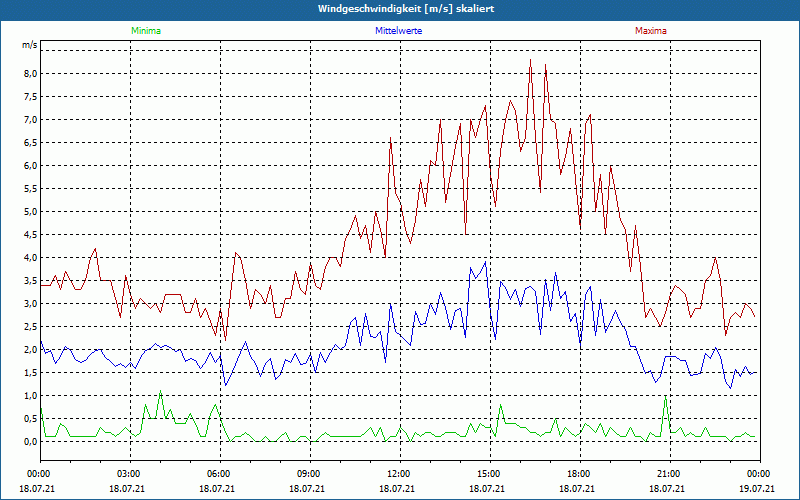Image resolution: width=800 pixels, height=500 pixels.
Task: Click the red Maxima peak above 8,0
Action: [531, 60]
